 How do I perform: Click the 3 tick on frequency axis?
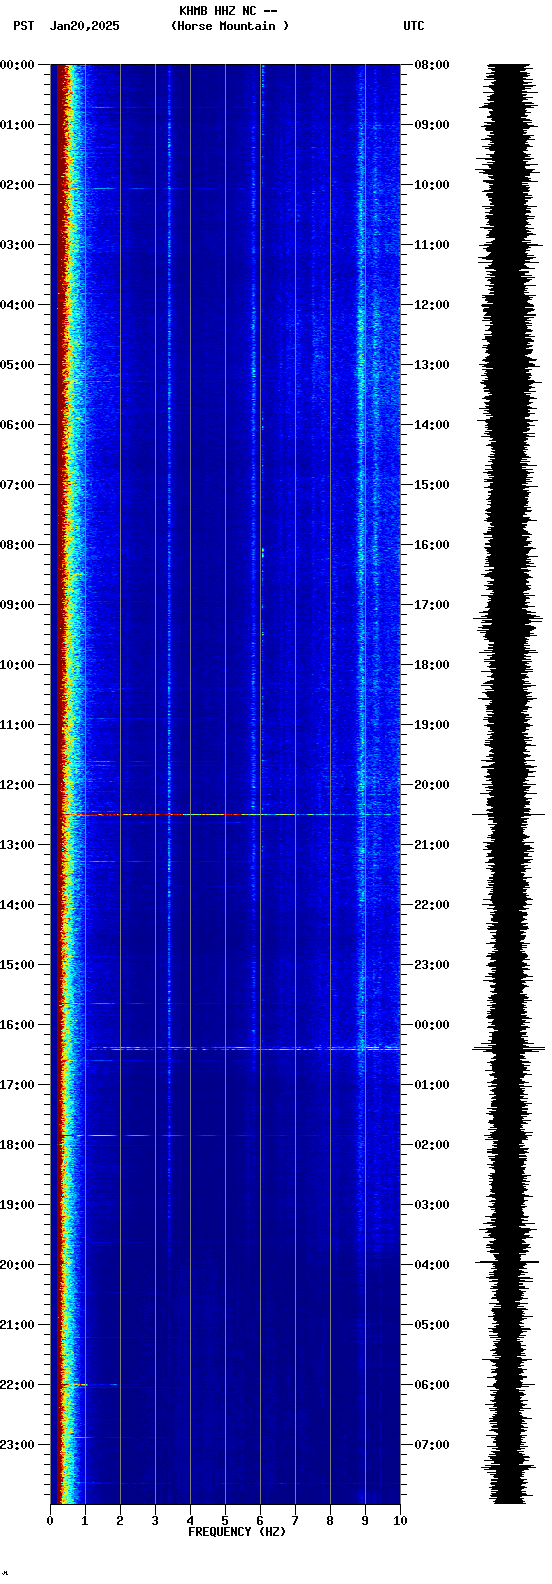[155, 1521]
